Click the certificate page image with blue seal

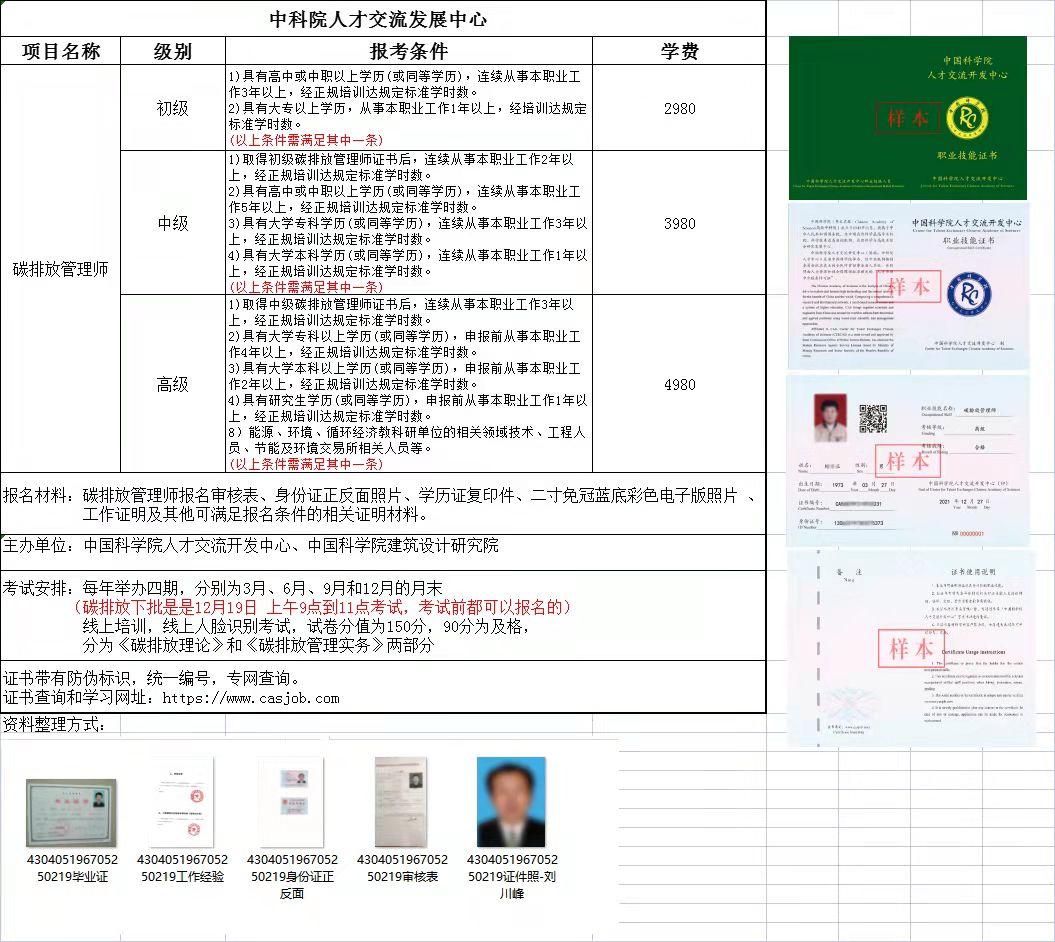point(908,286)
